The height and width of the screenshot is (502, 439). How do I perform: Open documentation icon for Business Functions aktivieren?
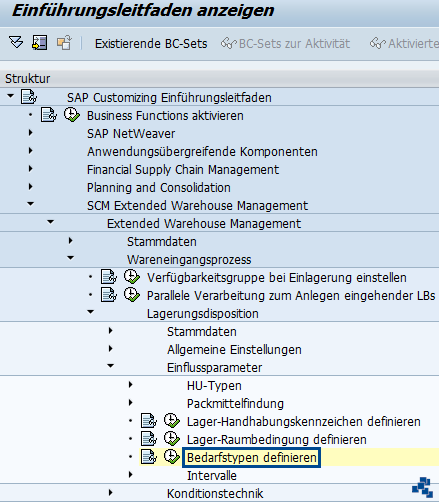click(x=49, y=115)
